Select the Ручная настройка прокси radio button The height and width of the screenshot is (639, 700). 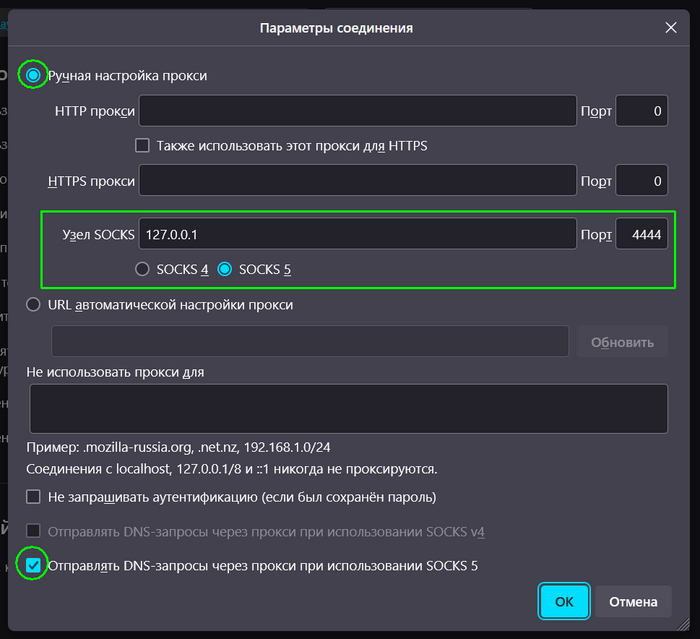(x=34, y=75)
